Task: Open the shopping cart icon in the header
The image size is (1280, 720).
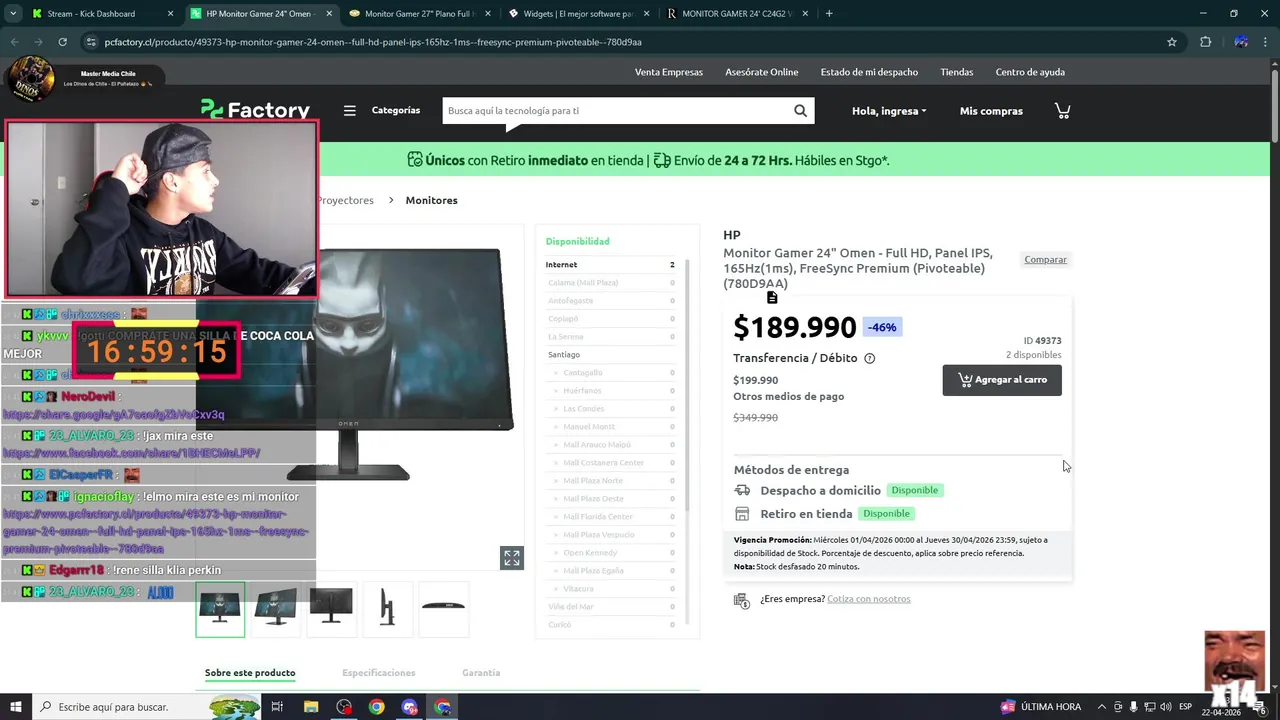Action: click(1062, 111)
